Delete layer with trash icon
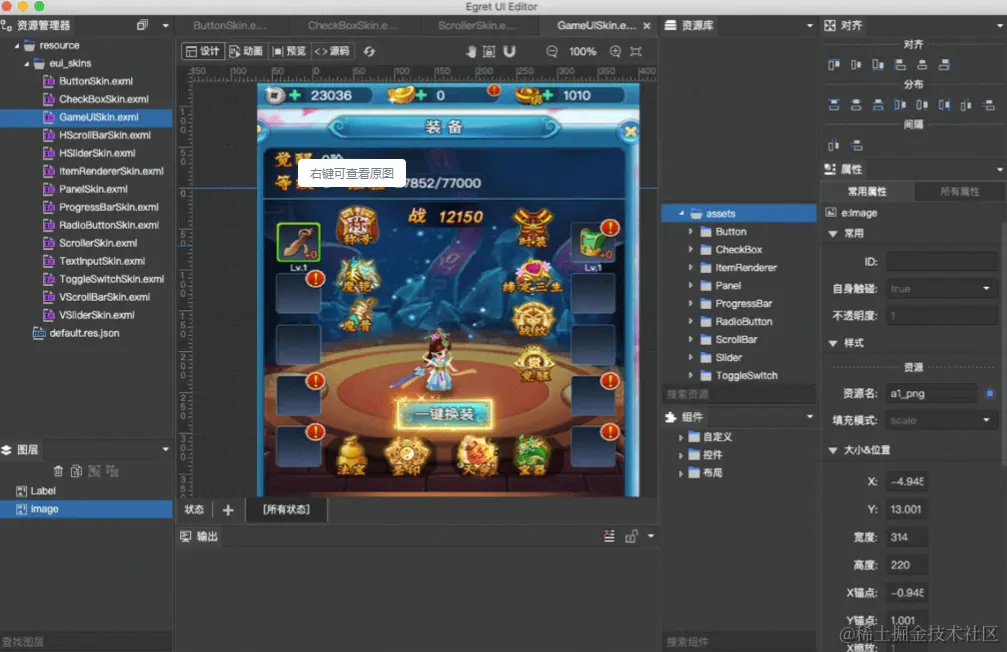Image resolution: width=1007 pixels, height=652 pixels. (x=58, y=471)
